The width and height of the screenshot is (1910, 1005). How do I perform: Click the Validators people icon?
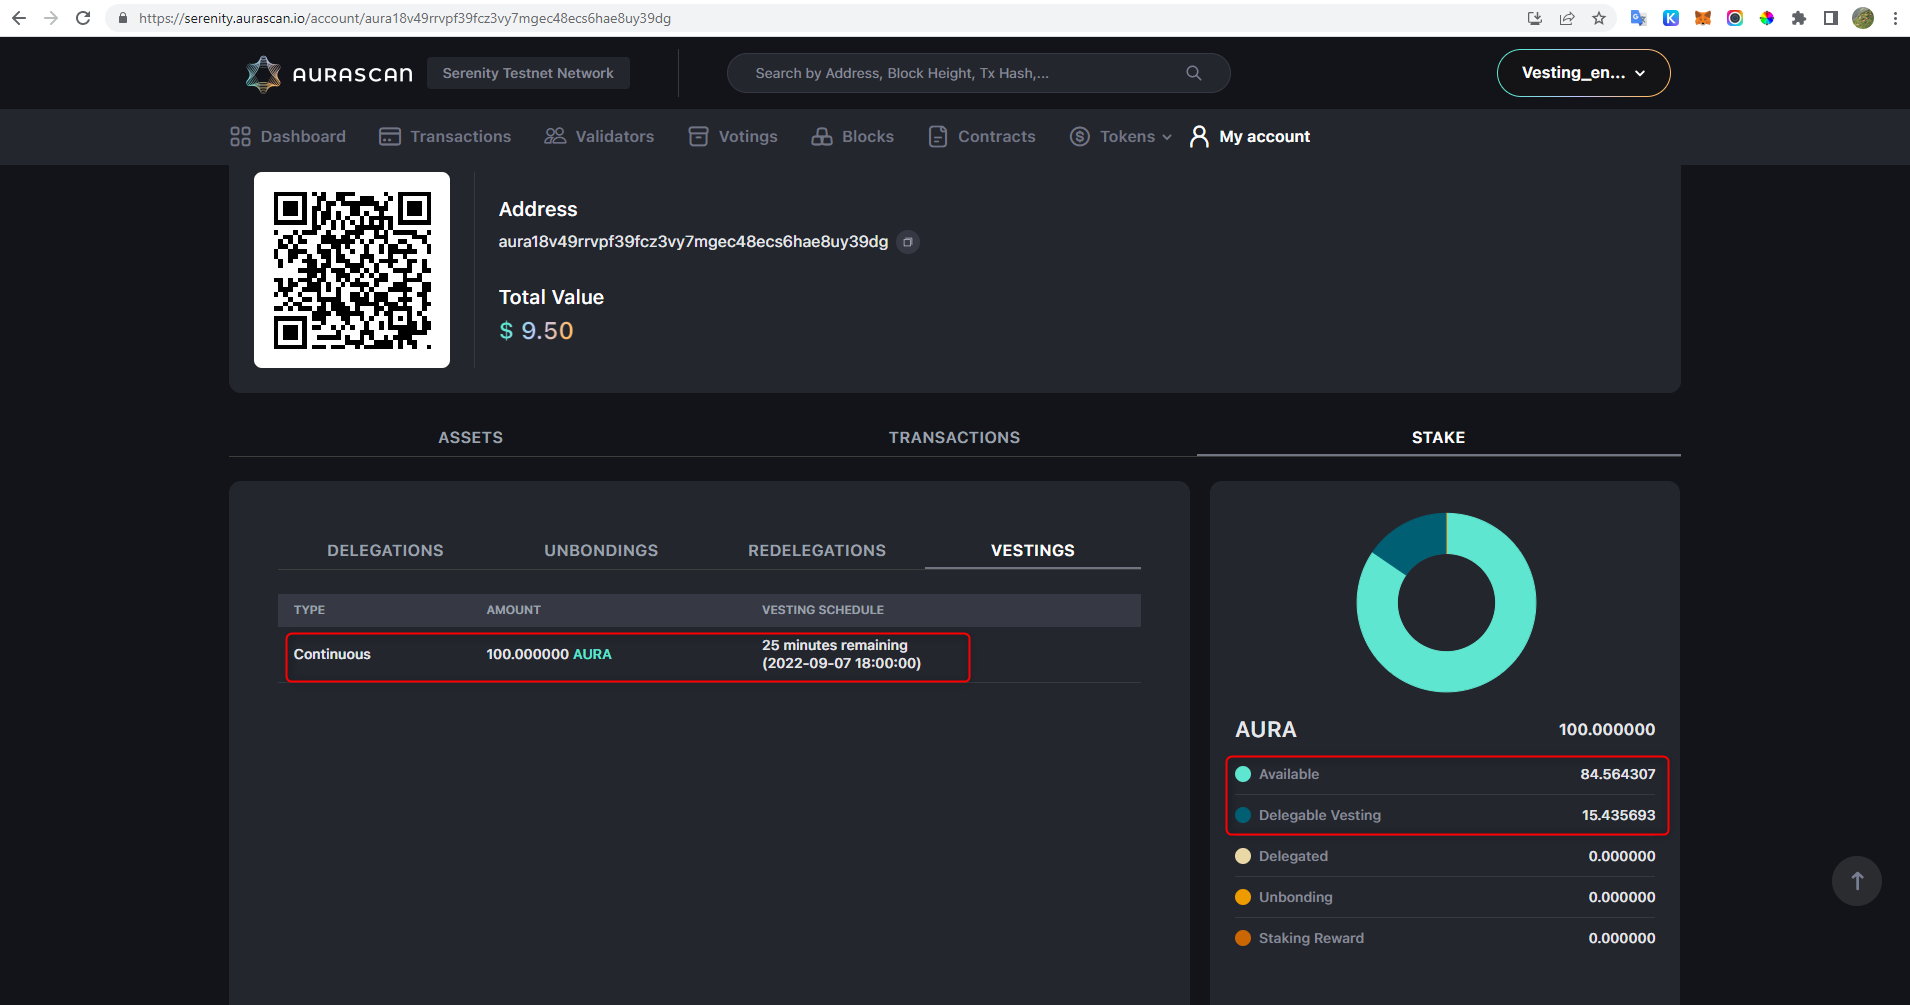554,136
